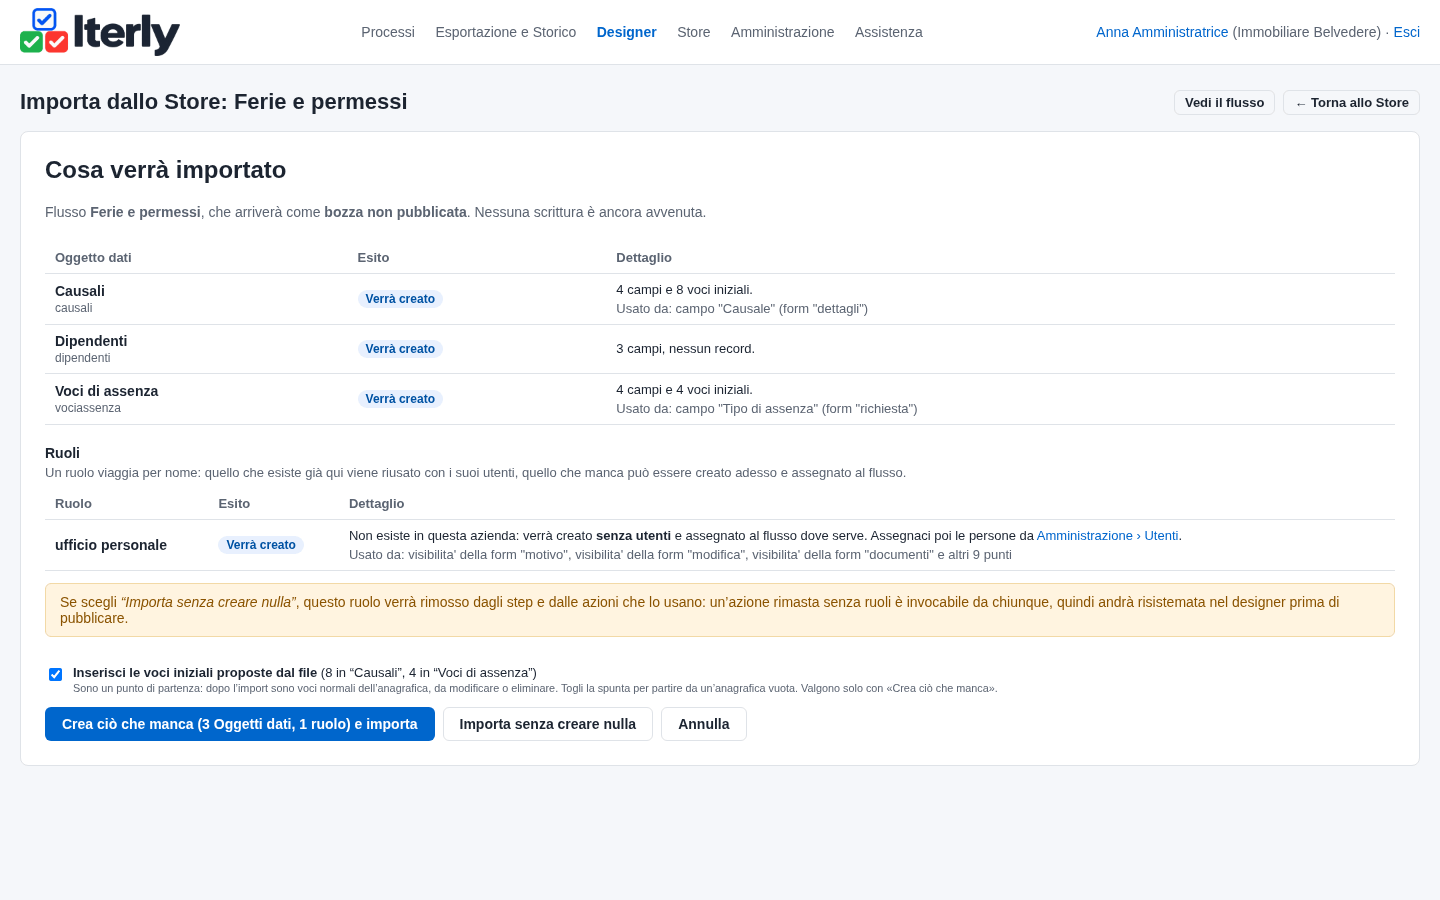The width and height of the screenshot is (1440, 900).
Task: Open the Processi menu item
Action: pos(388,32)
